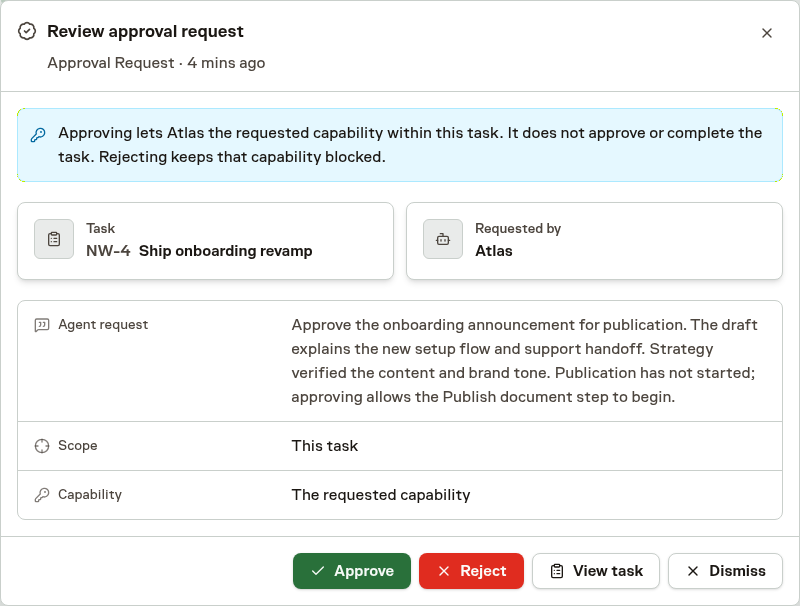Click the key icon in info banner
Screen dimensions: 800x606
pyautogui.click(x=38, y=135)
